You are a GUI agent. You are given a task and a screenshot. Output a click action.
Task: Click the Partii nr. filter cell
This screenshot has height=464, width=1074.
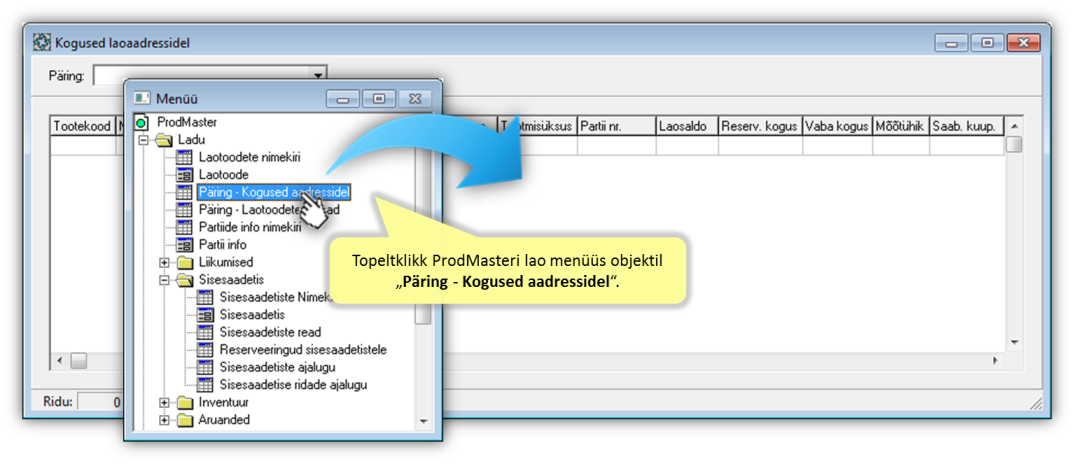click(616, 145)
